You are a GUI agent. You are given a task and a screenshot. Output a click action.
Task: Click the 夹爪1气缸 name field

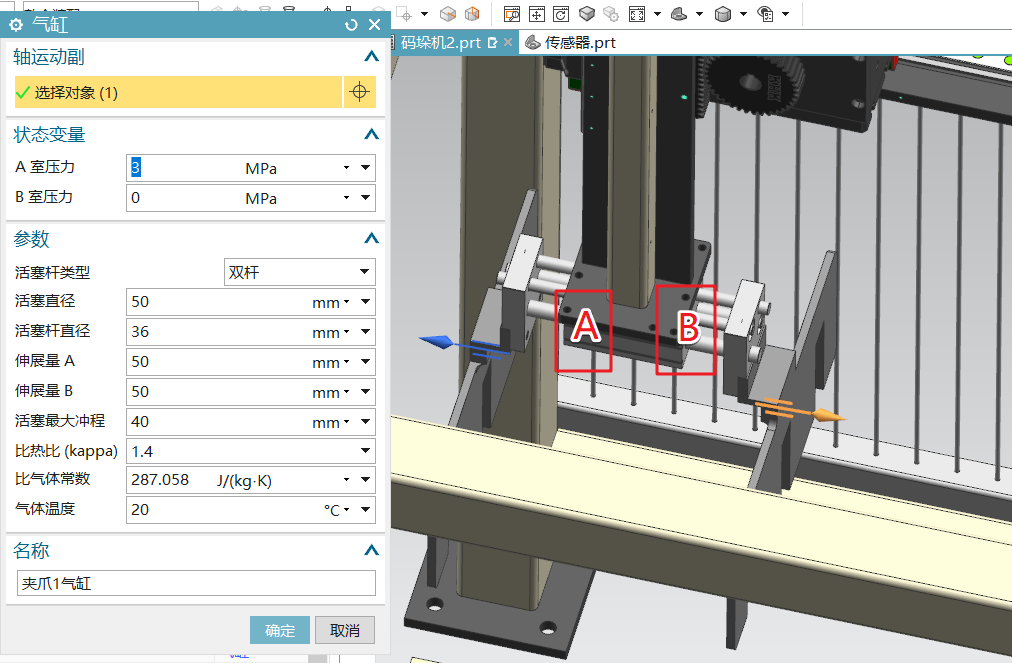point(196,583)
